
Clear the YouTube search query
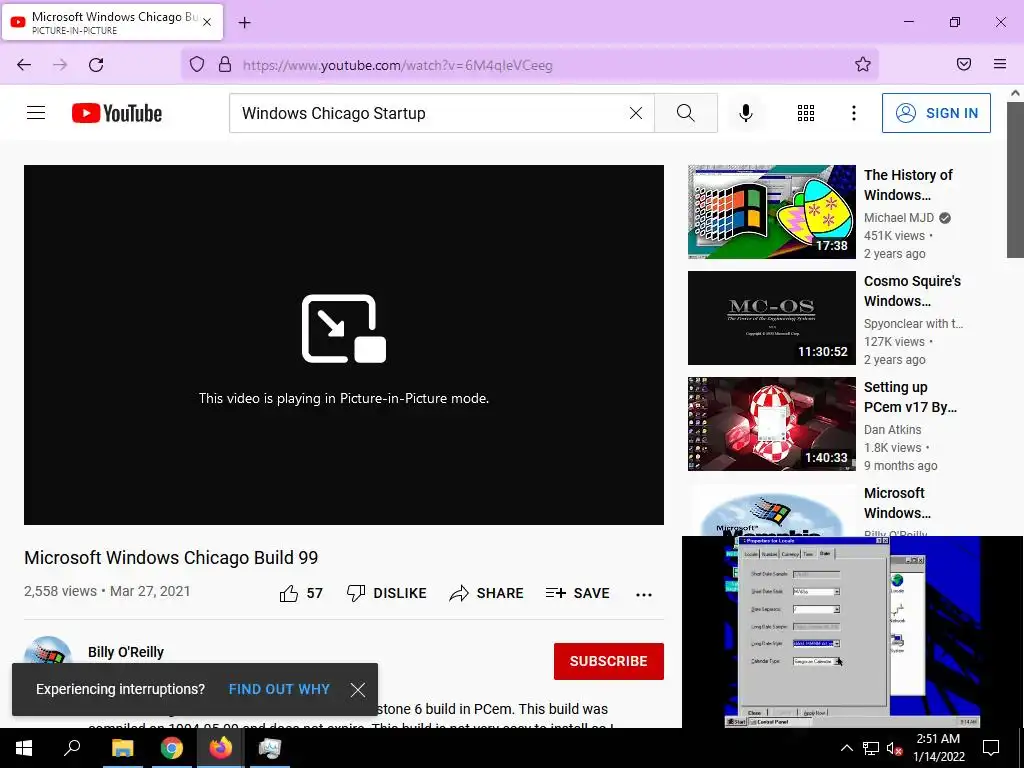[x=635, y=113]
